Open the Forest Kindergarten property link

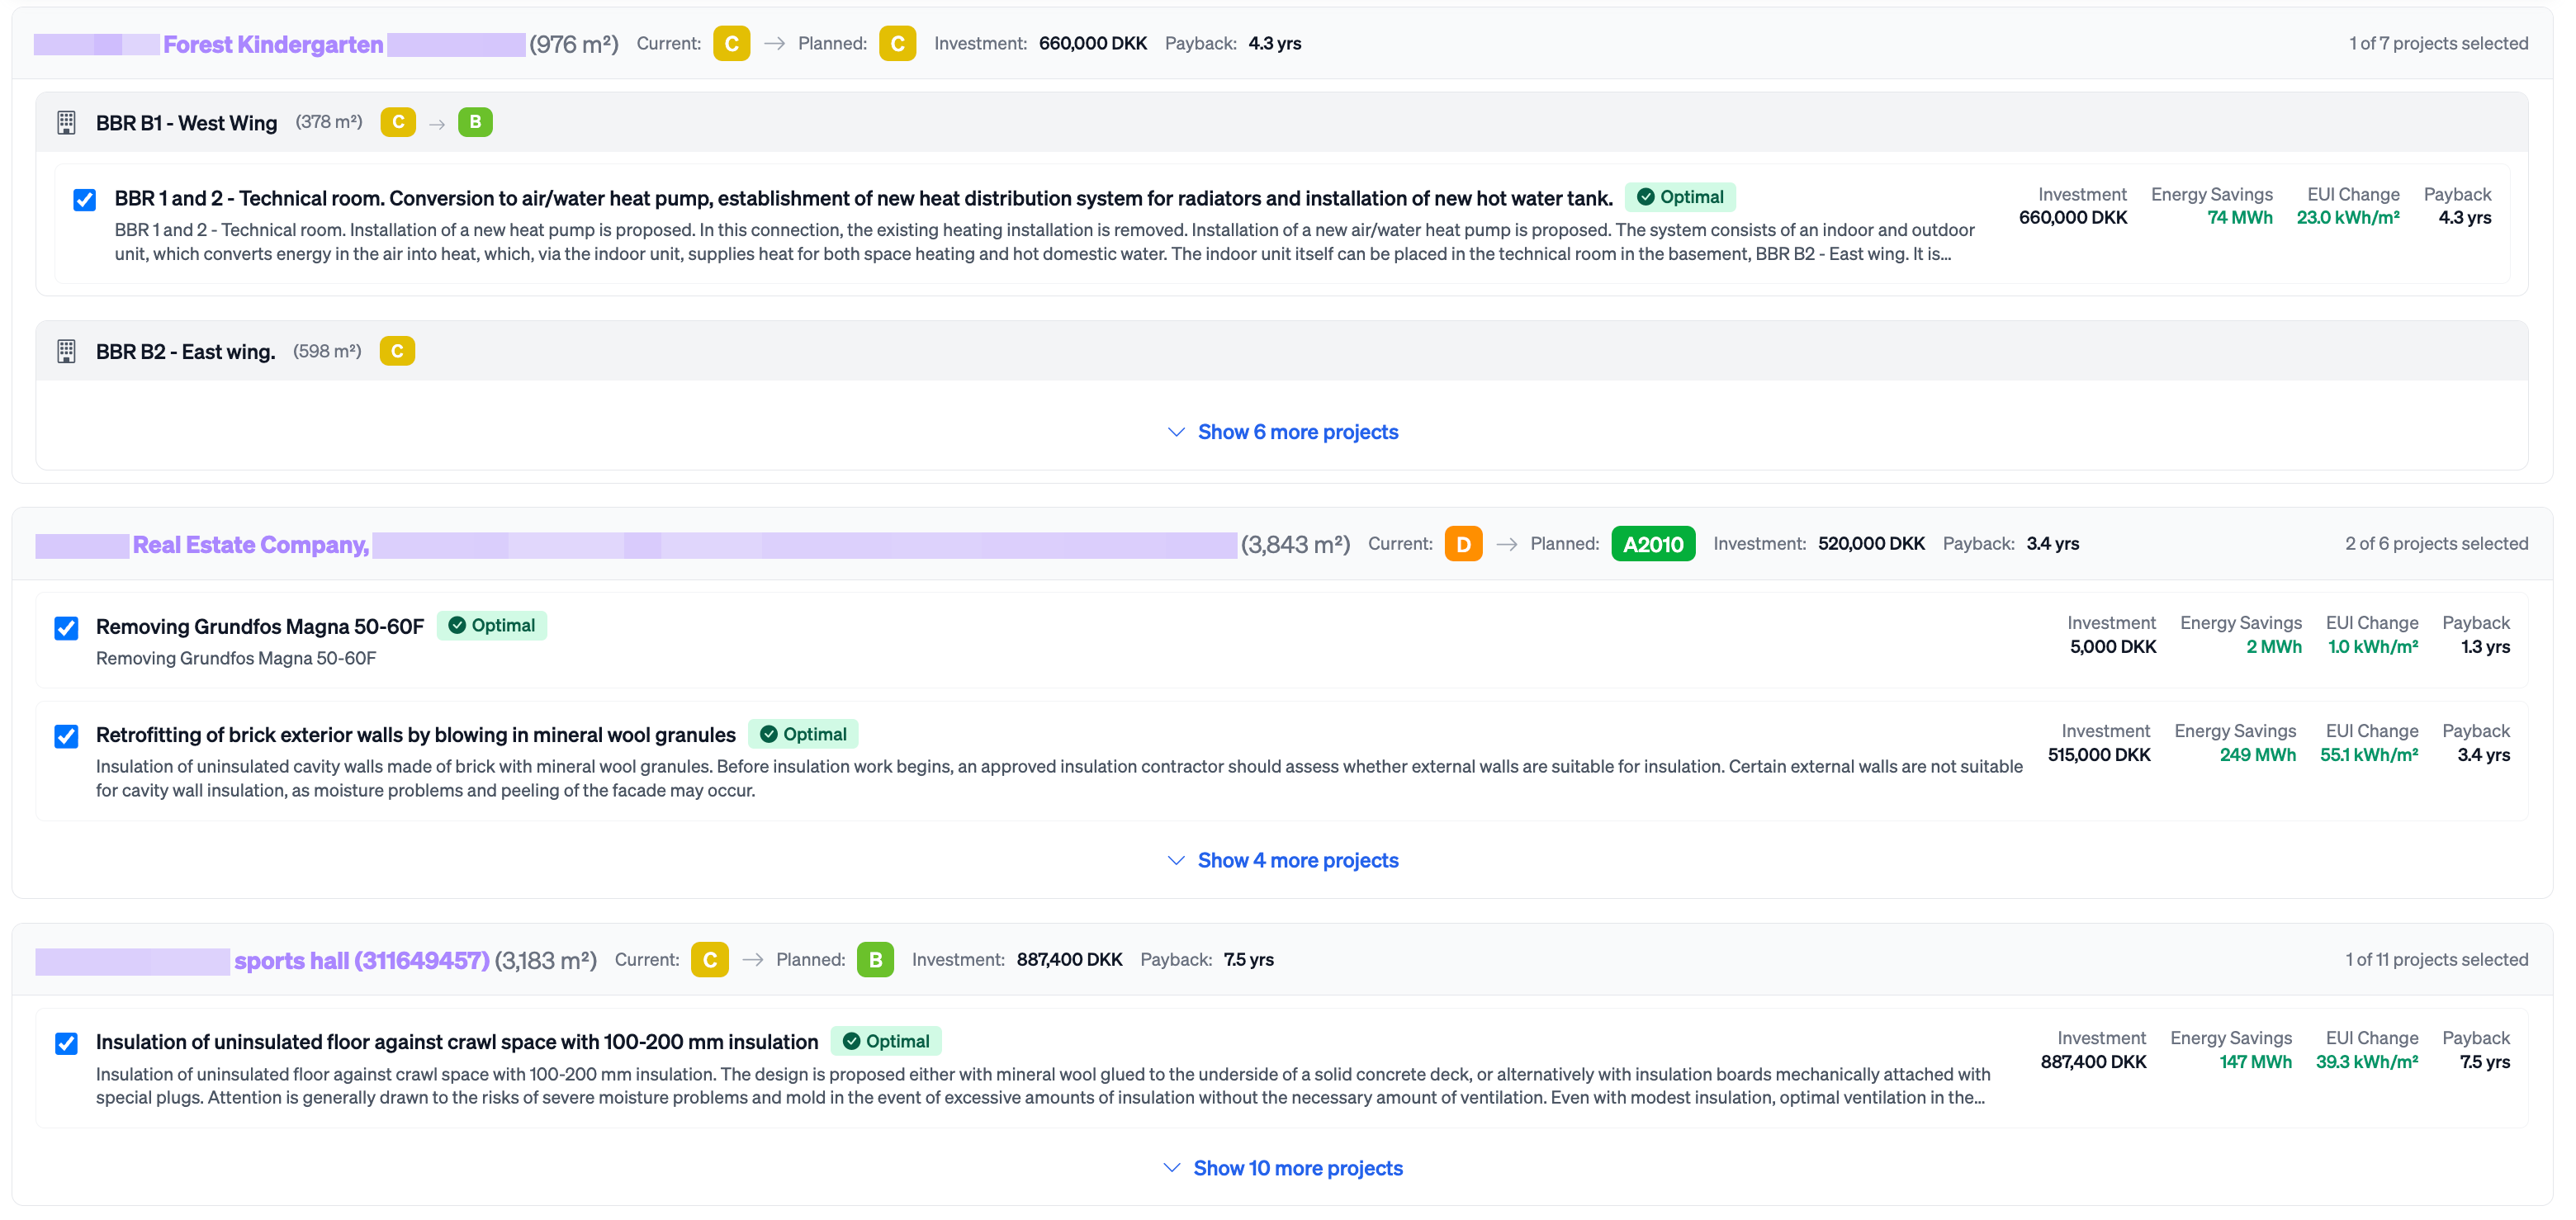click(x=273, y=44)
